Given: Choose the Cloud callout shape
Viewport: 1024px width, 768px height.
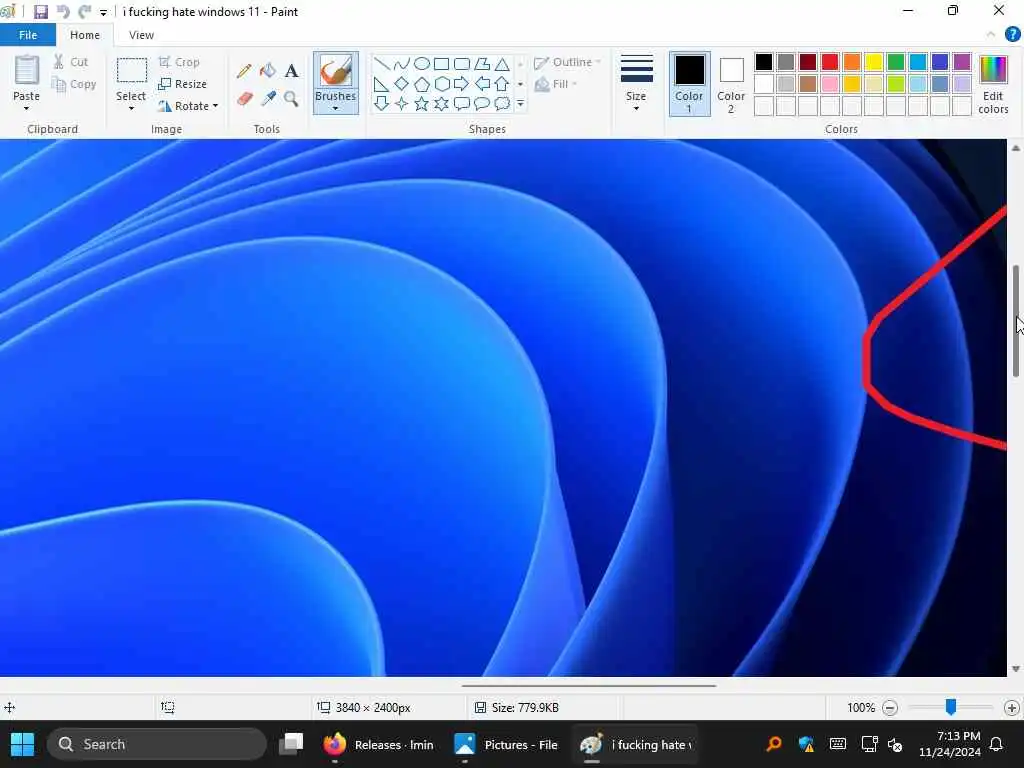Looking at the screenshot, I should pos(502,104).
